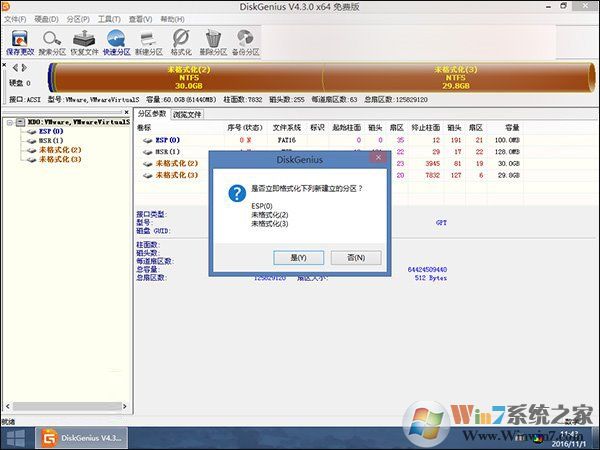Open the 恢复文件 (Recover Files) tool
Image resolution: width=600 pixels, height=450 pixels.
point(85,42)
